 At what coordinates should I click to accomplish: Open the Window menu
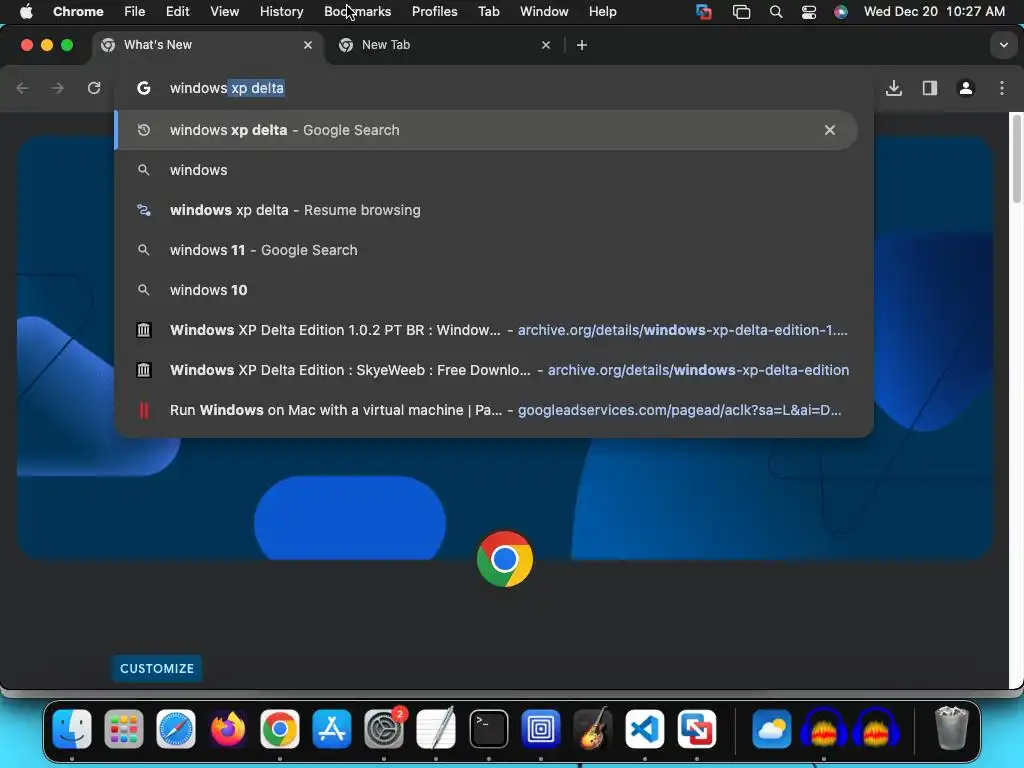(x=544, y=12)
